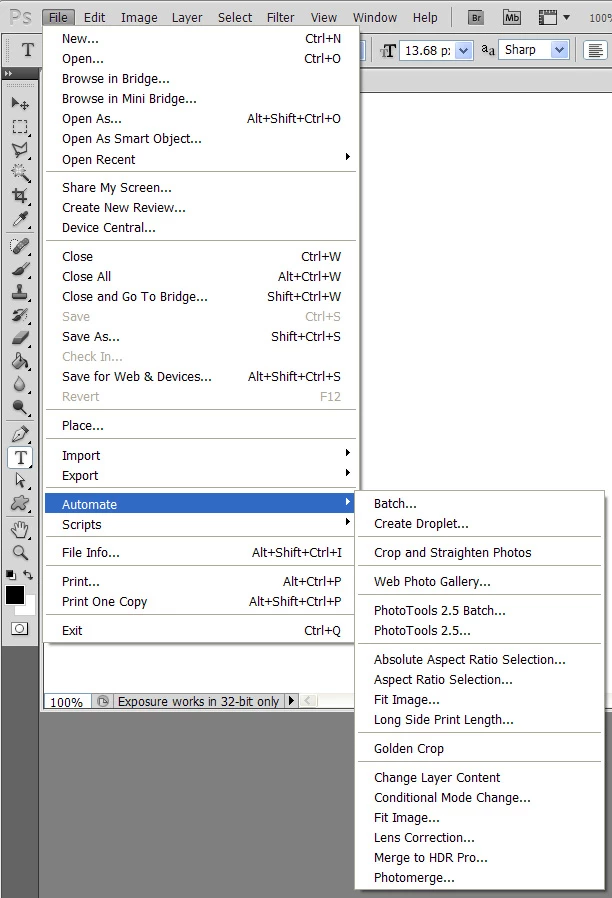Select the Brush tool
The width and height of the screenshot is (612, 898).
click(x=20, y=269)
